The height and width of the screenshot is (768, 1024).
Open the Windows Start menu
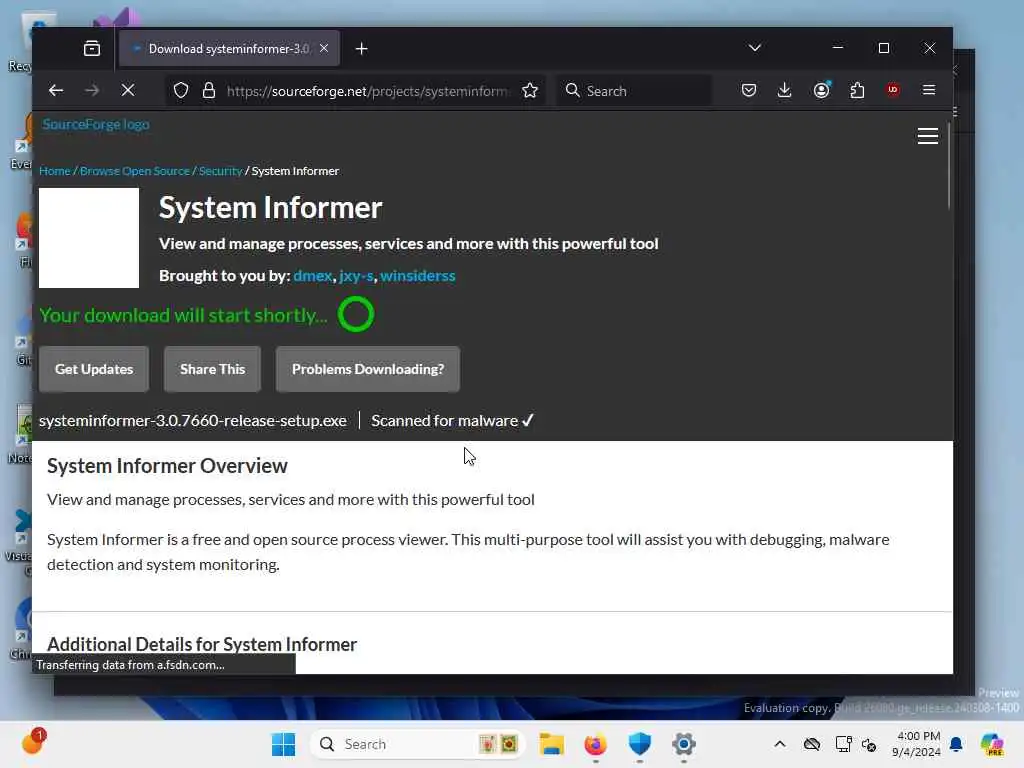pyautogui.click(x=283, y=744)
